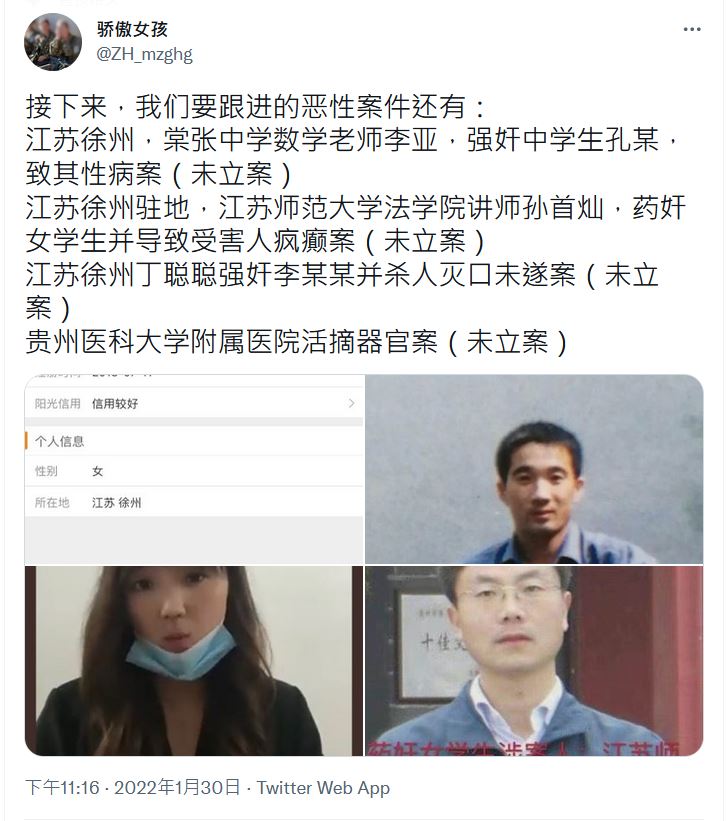Click the tweet line about 贵州医科大学附属医院
The height and width of the screenshot is (821, 728).
click(x=296, y=342)
